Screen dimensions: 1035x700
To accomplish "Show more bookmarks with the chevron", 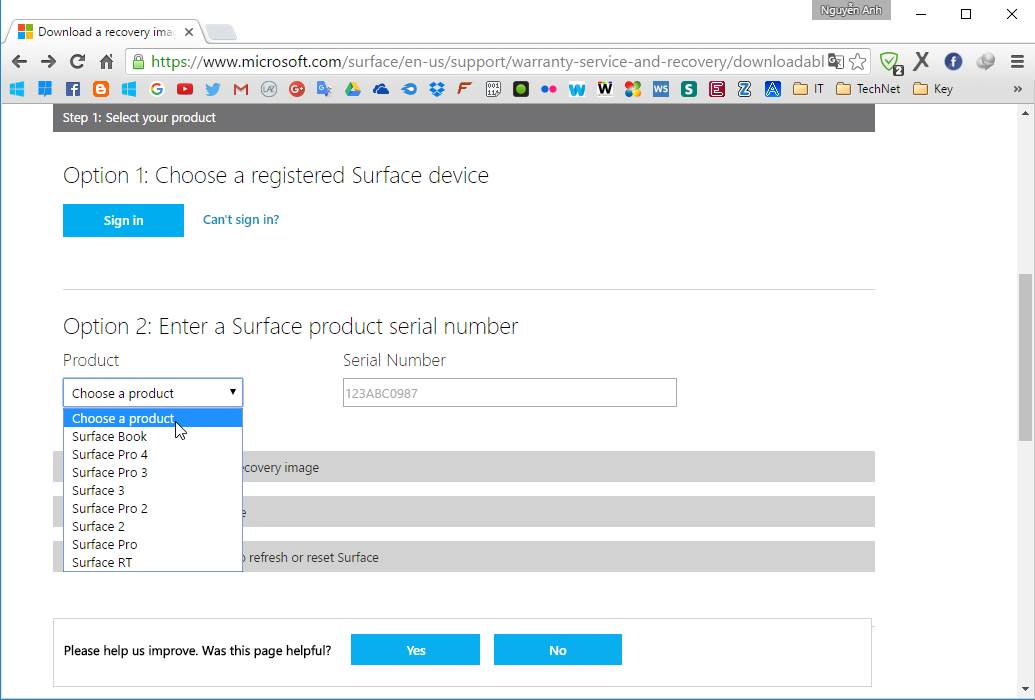I will 1017,89.
